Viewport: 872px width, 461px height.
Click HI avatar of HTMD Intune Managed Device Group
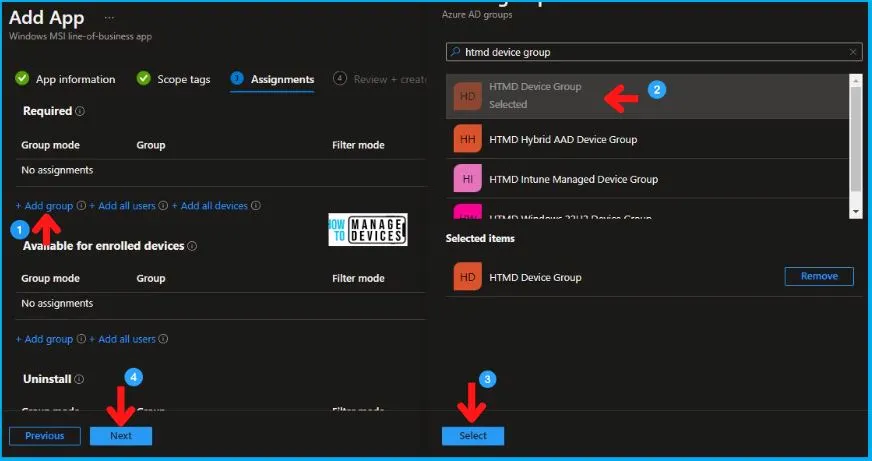[468, 179]
